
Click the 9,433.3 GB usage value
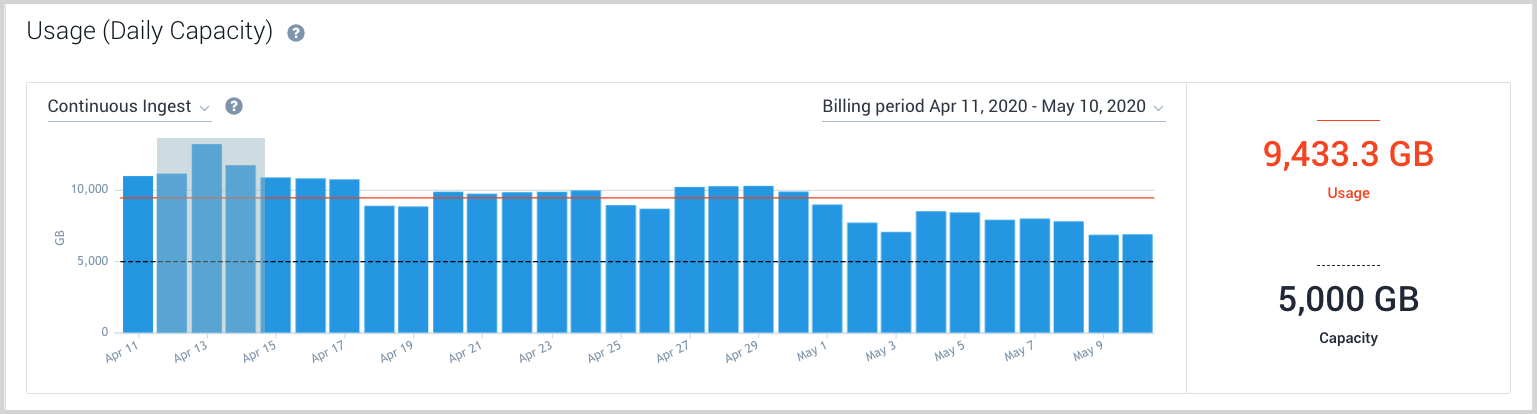point(1348,154)
